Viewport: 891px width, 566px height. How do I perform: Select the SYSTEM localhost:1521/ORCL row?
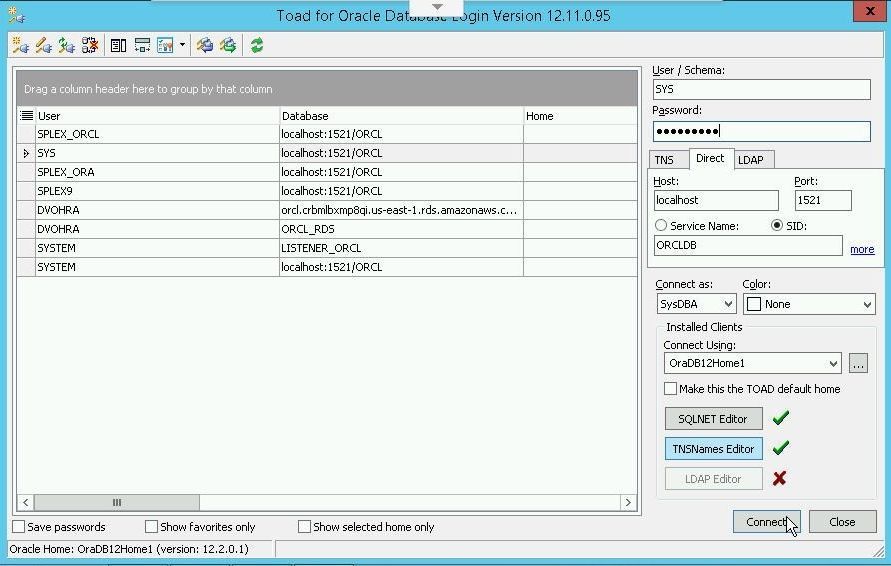pyautogui.click(x=327, y=267)
